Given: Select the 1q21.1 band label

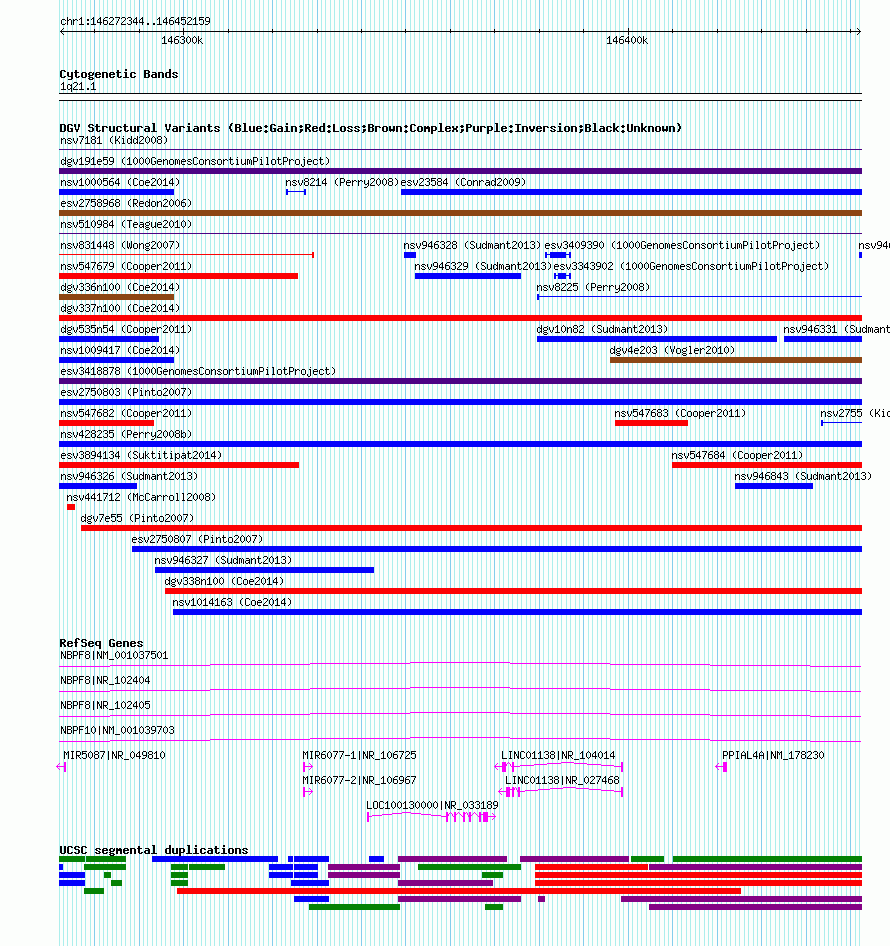Looking at the screenshot, I should tap(78, 86).
